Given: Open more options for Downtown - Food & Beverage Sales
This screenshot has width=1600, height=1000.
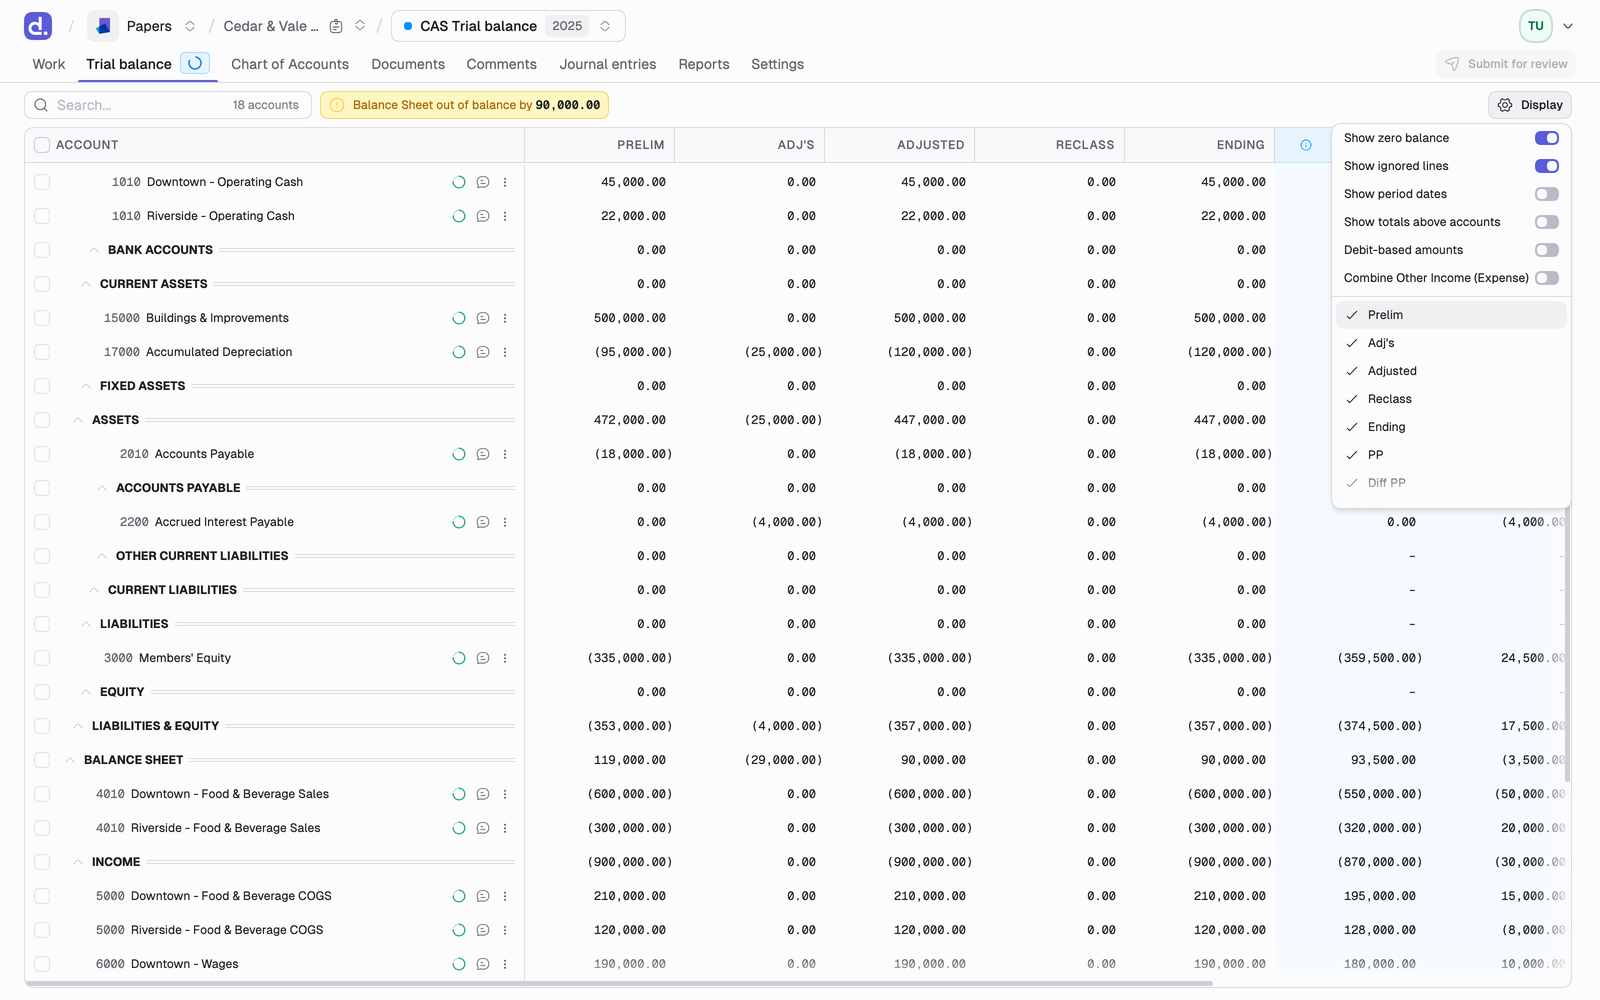Looking at the screenshot, I should point(505,794).
